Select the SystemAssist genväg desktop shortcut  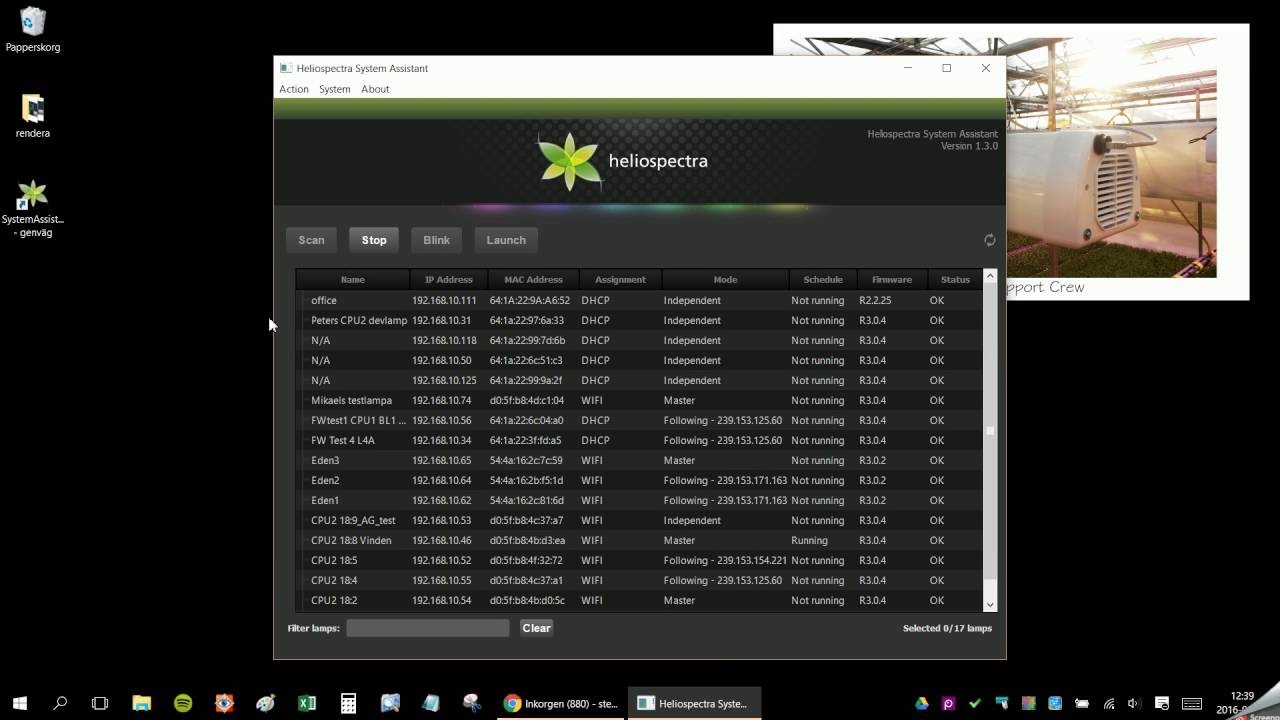click(33, 209)
